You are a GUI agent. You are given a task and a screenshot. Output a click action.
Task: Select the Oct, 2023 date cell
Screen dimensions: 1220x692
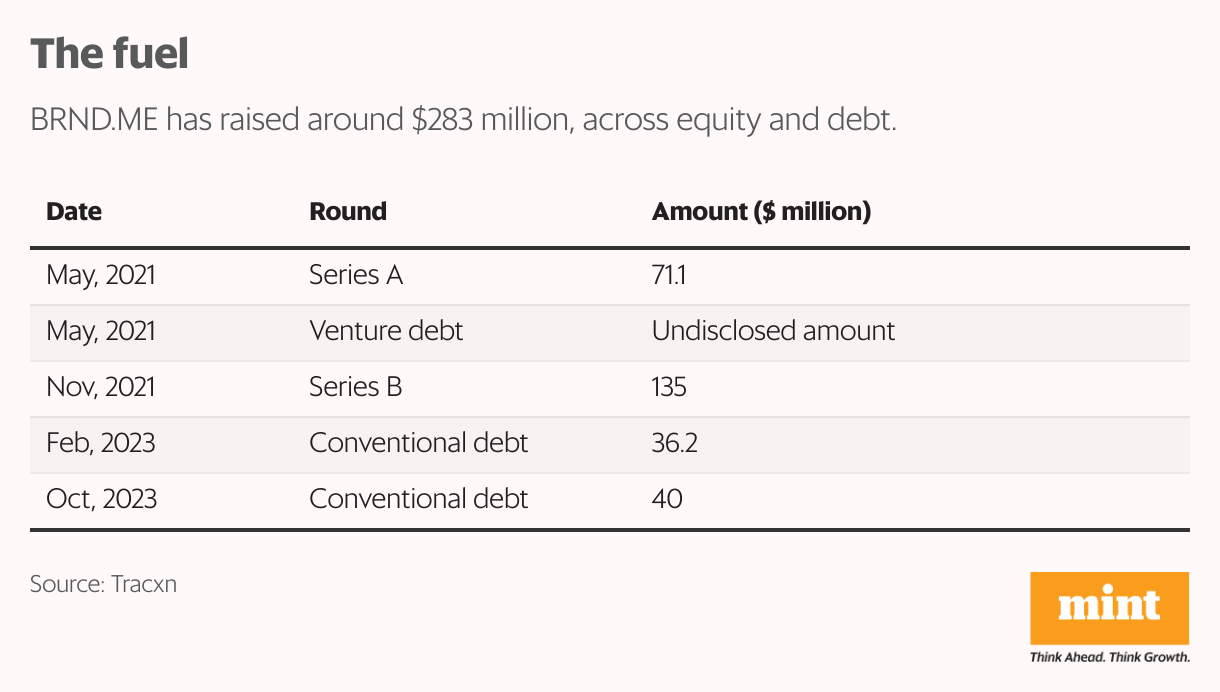click(x=101, y=498)
